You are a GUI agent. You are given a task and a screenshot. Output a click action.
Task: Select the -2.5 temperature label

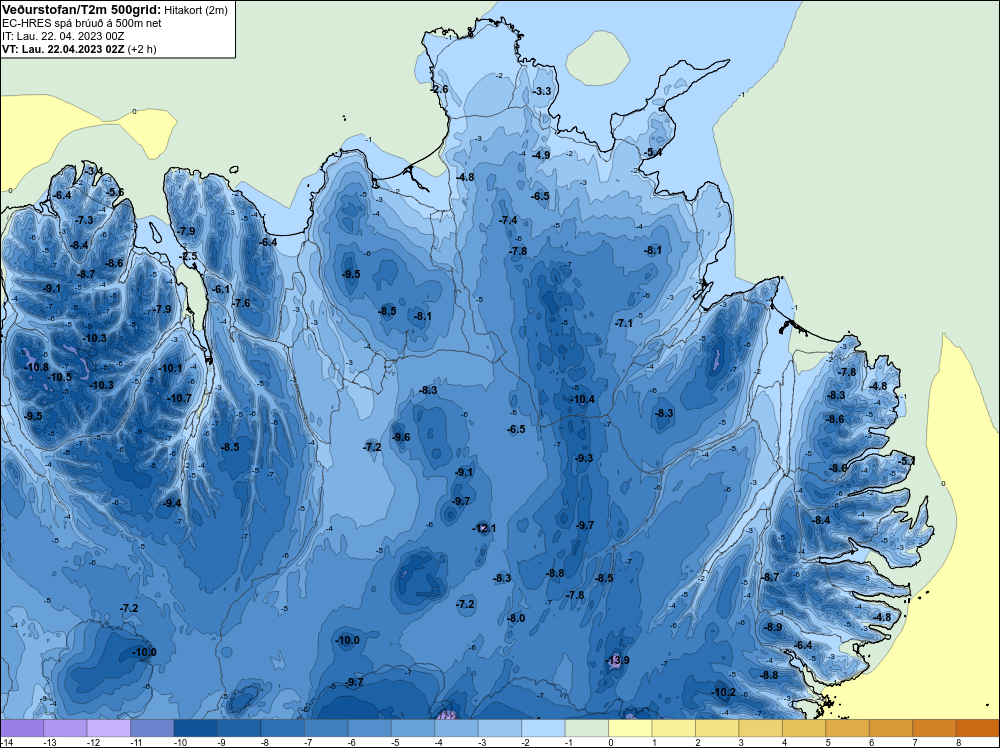pos(188,257)
